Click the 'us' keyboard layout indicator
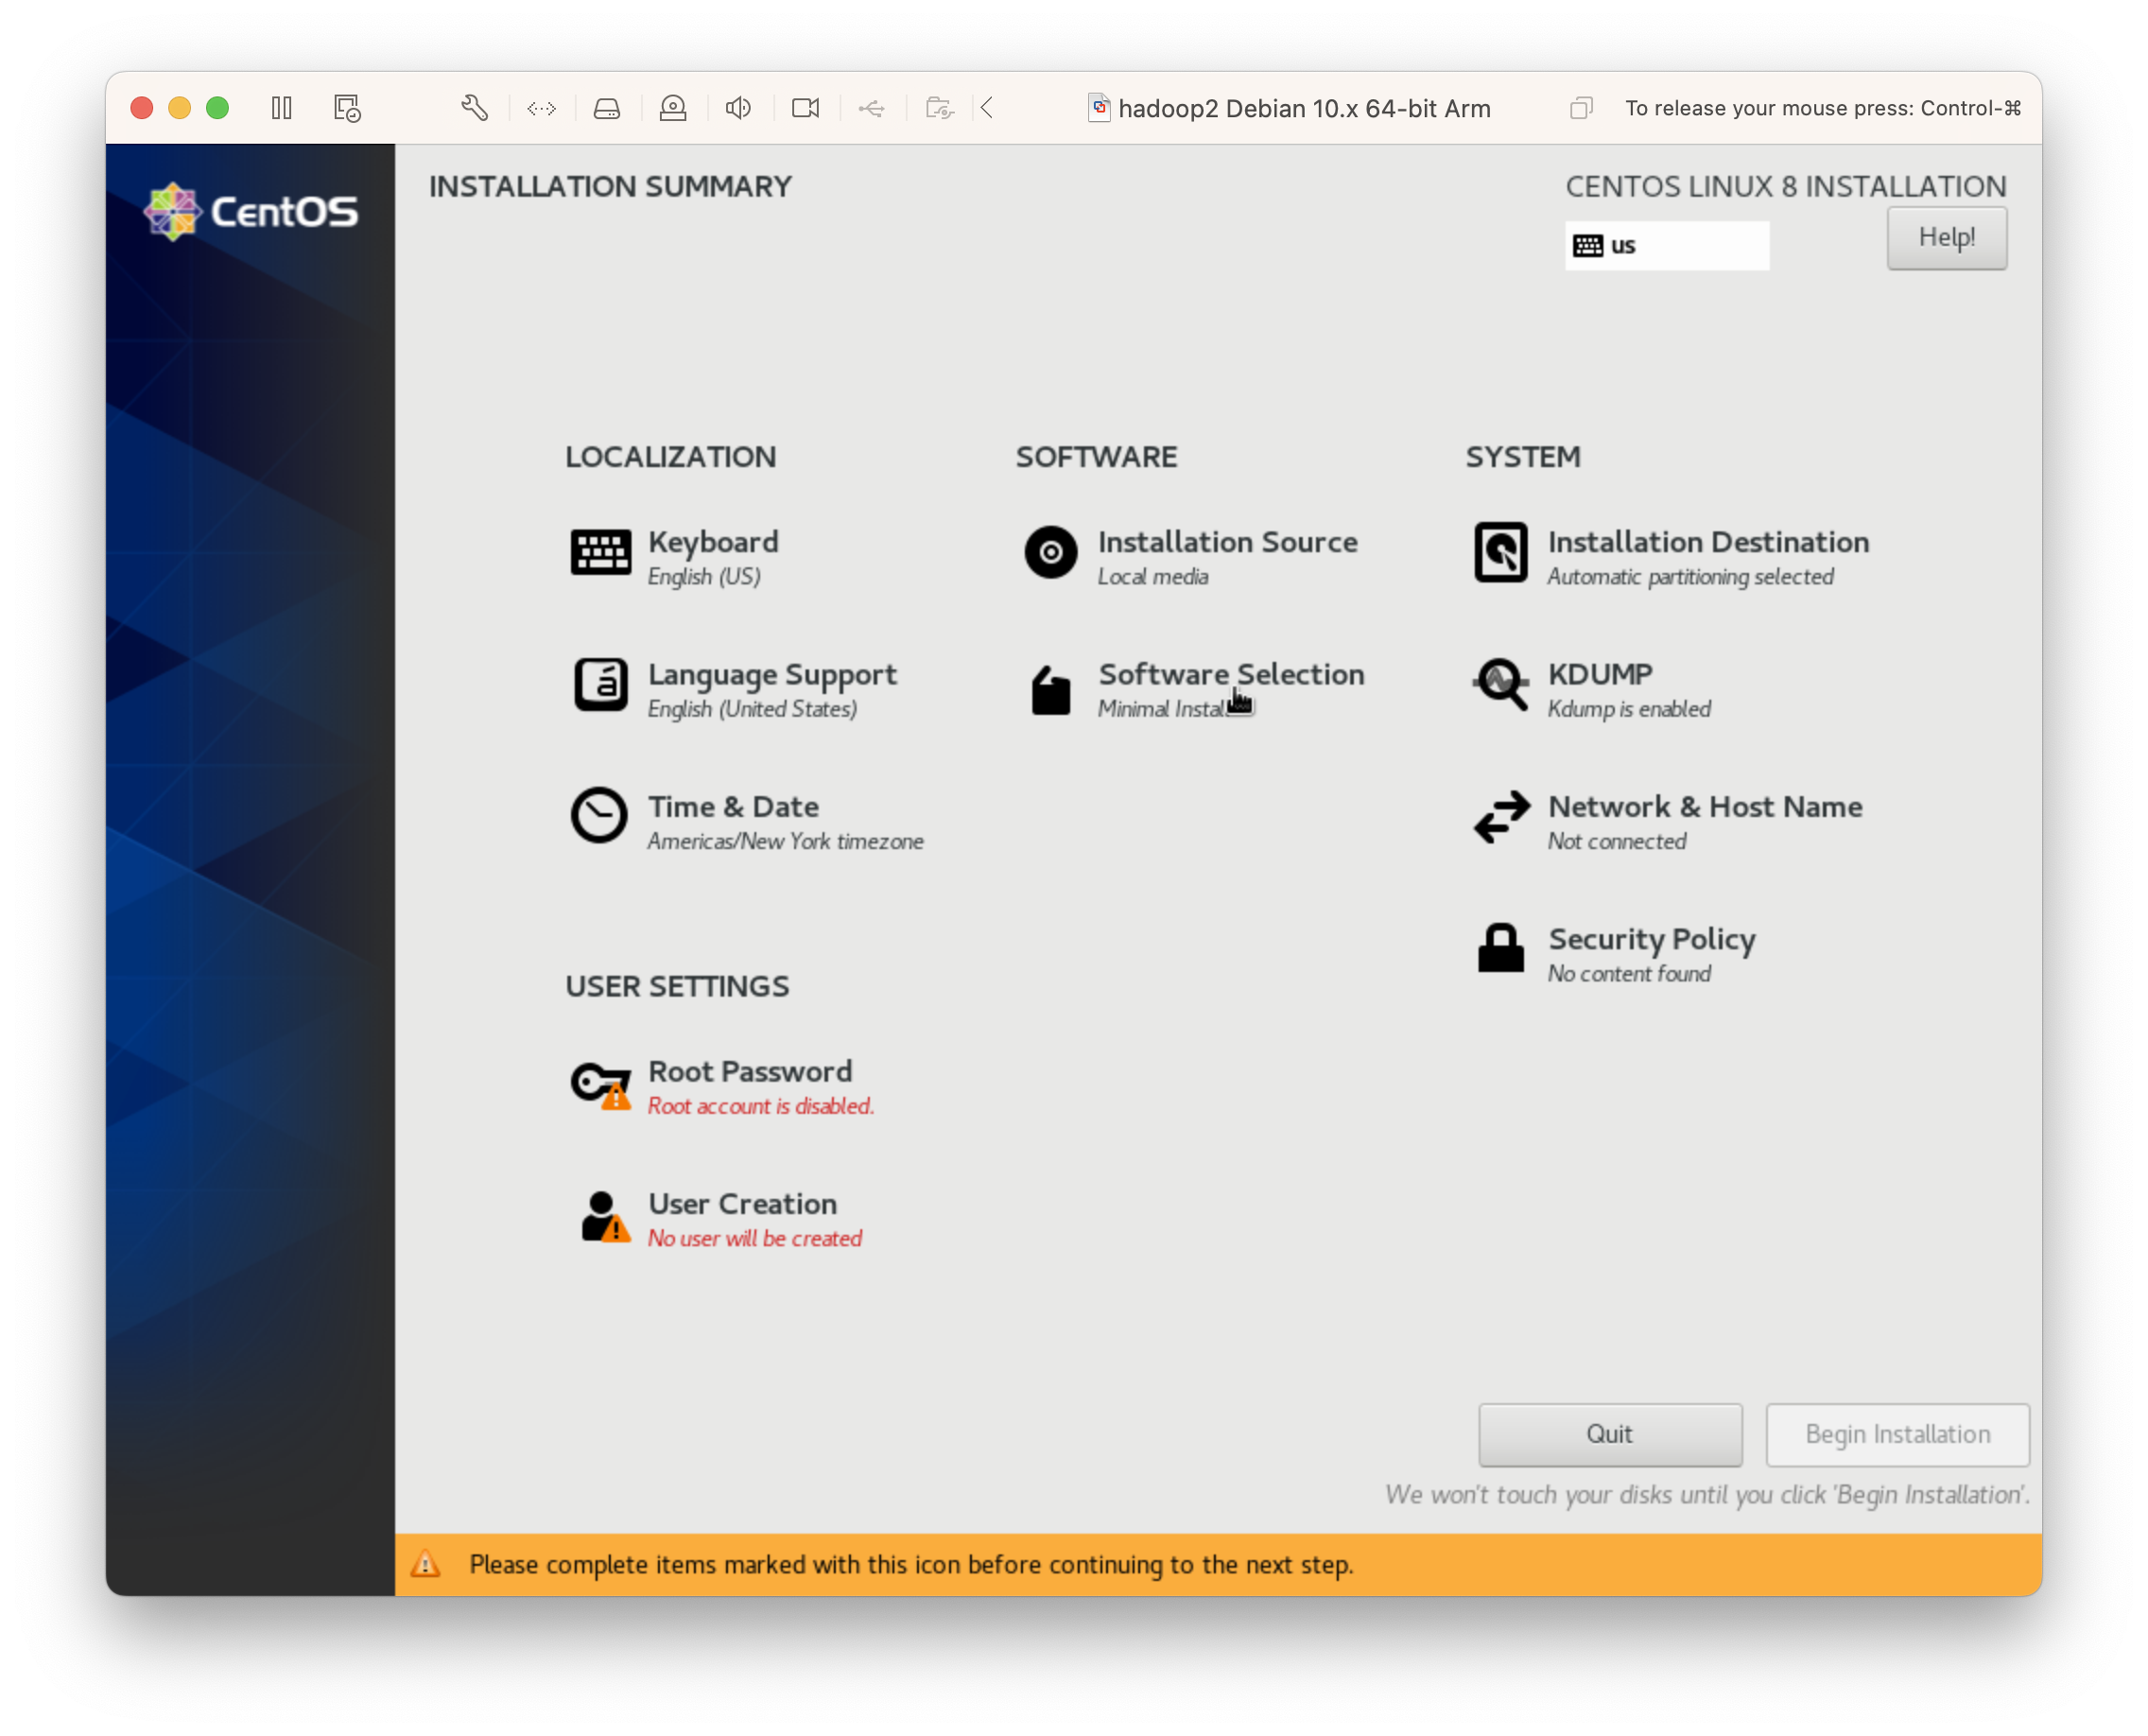Viewport: 2148px width, 1736px height. [1665, 244]
